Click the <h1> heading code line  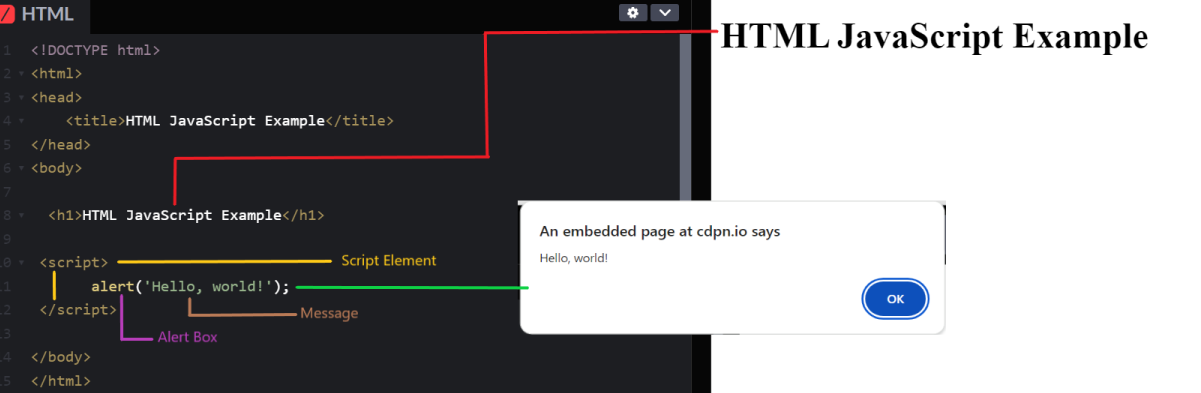186,215
